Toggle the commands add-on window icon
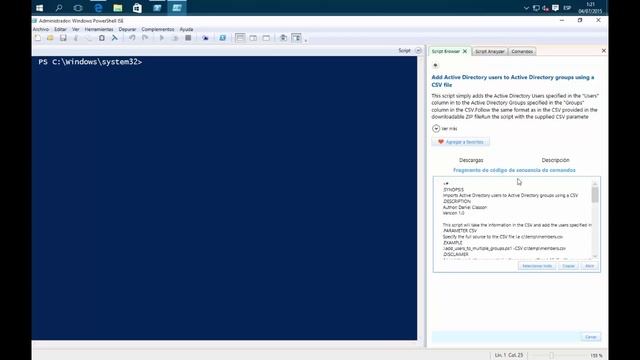The width and height of the screenshot is (640, 360). (283, 38)
